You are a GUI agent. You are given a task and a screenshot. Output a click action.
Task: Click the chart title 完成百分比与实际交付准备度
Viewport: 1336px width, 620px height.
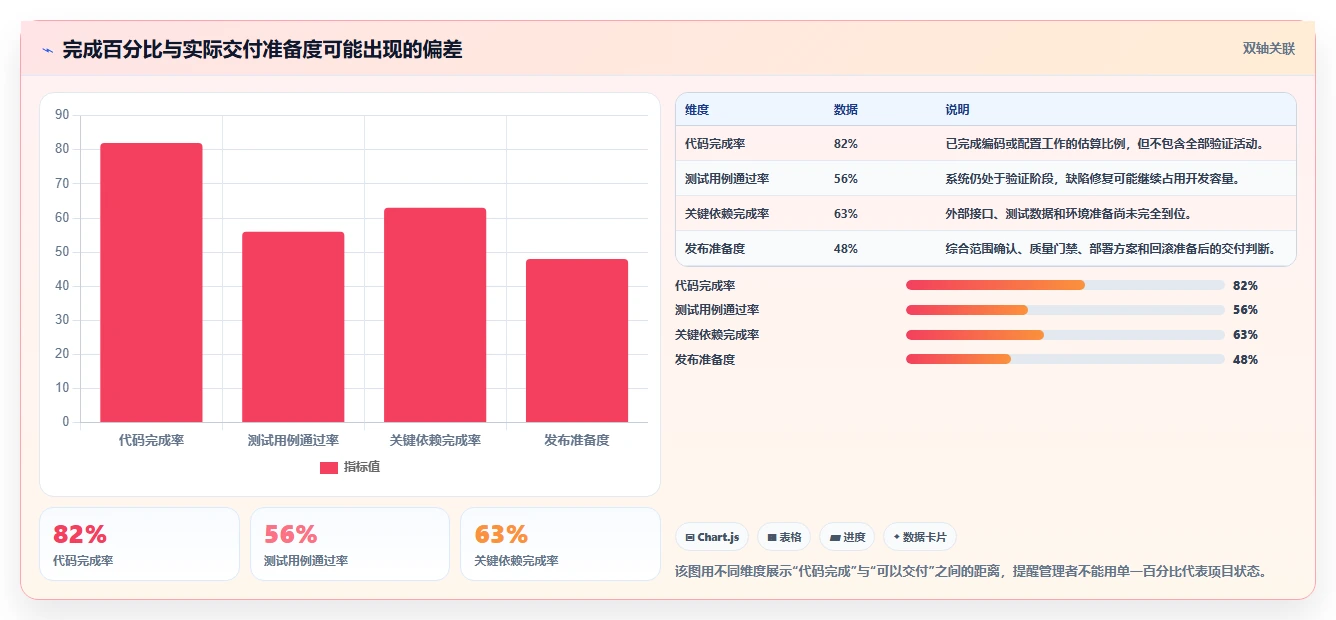click(x=263, y=50)
